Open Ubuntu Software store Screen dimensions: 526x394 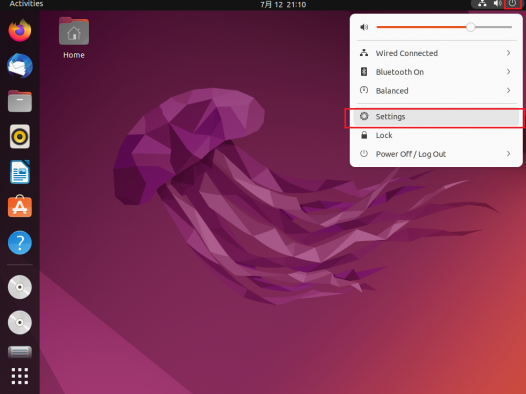coord(20,206)
